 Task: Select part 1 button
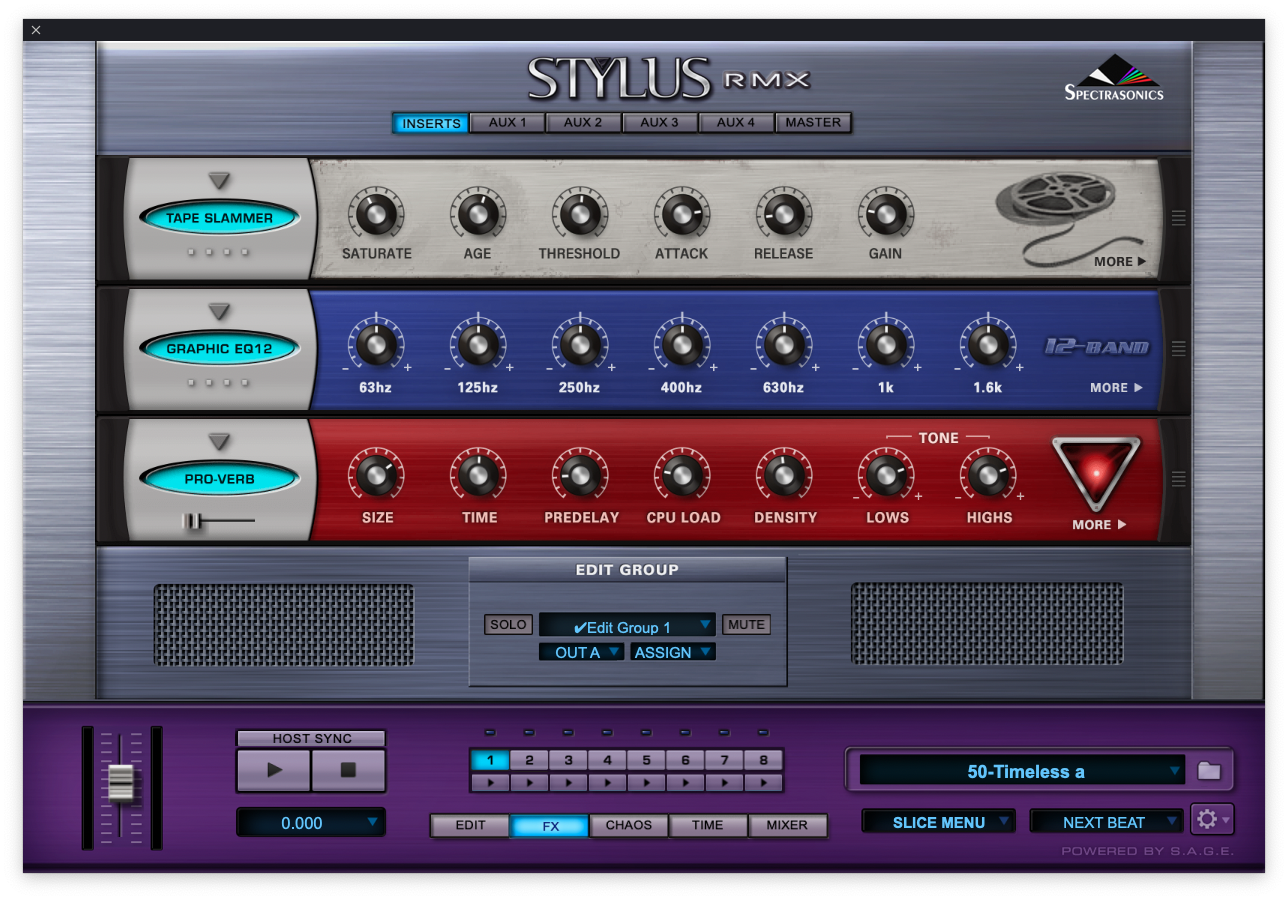point(490,760)
